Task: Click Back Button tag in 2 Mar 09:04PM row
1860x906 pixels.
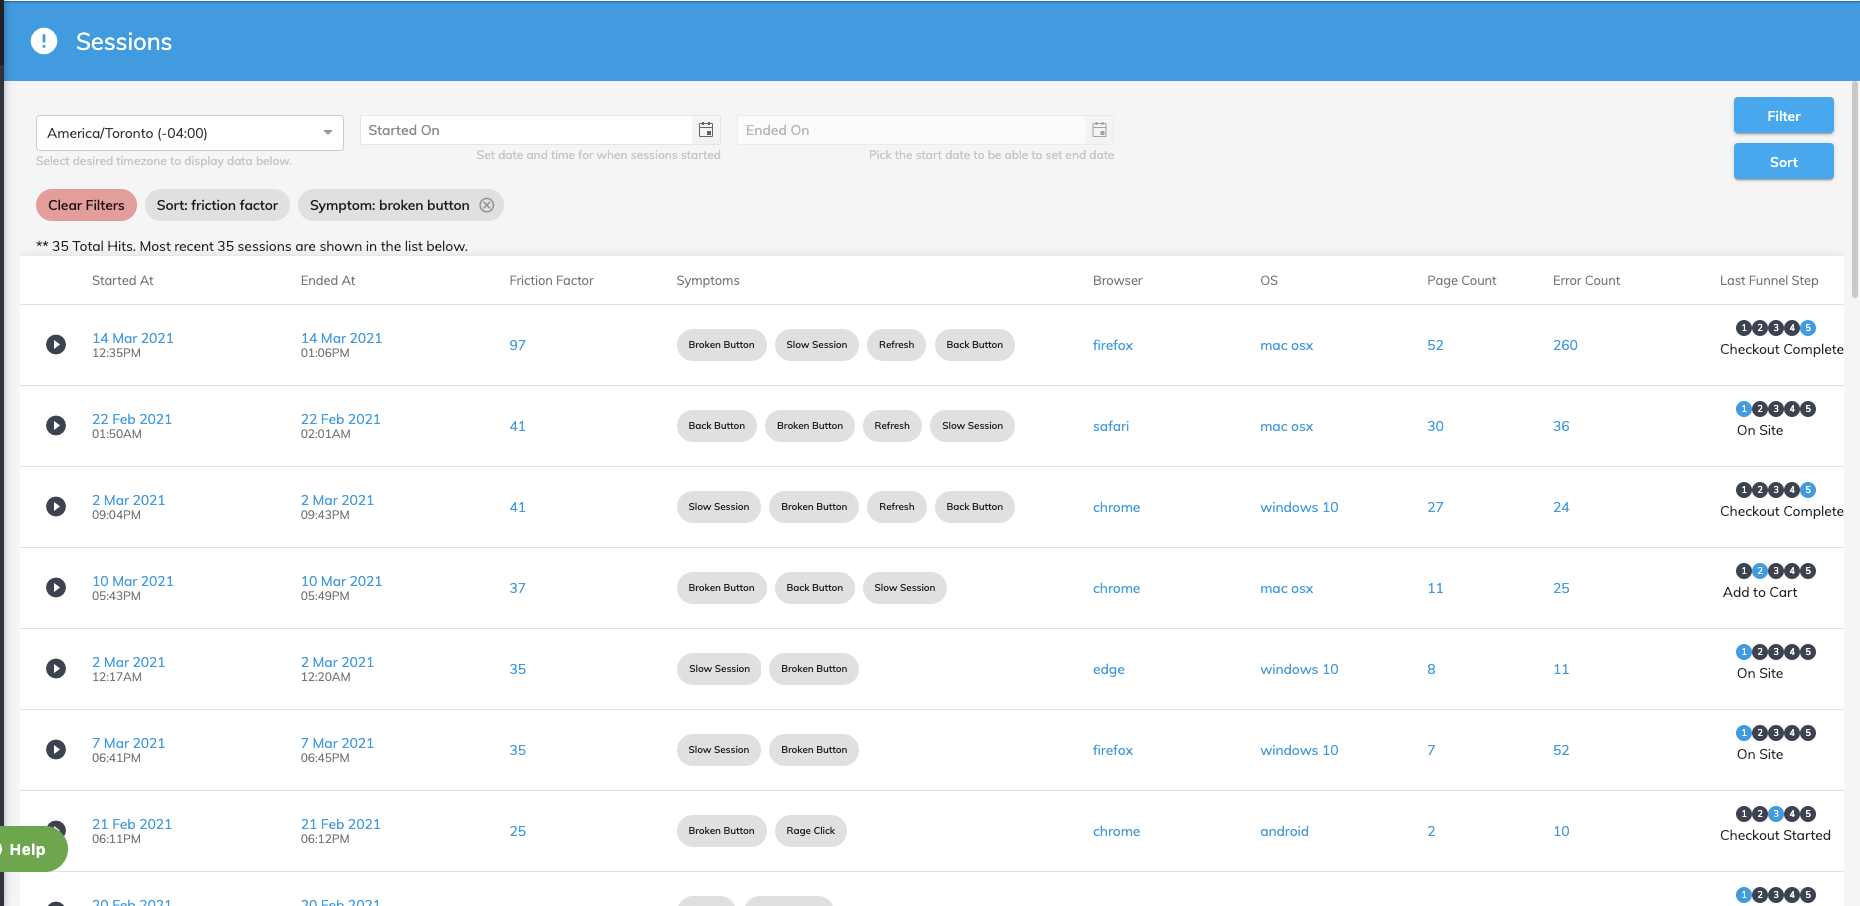Action: tap(974, 507)
